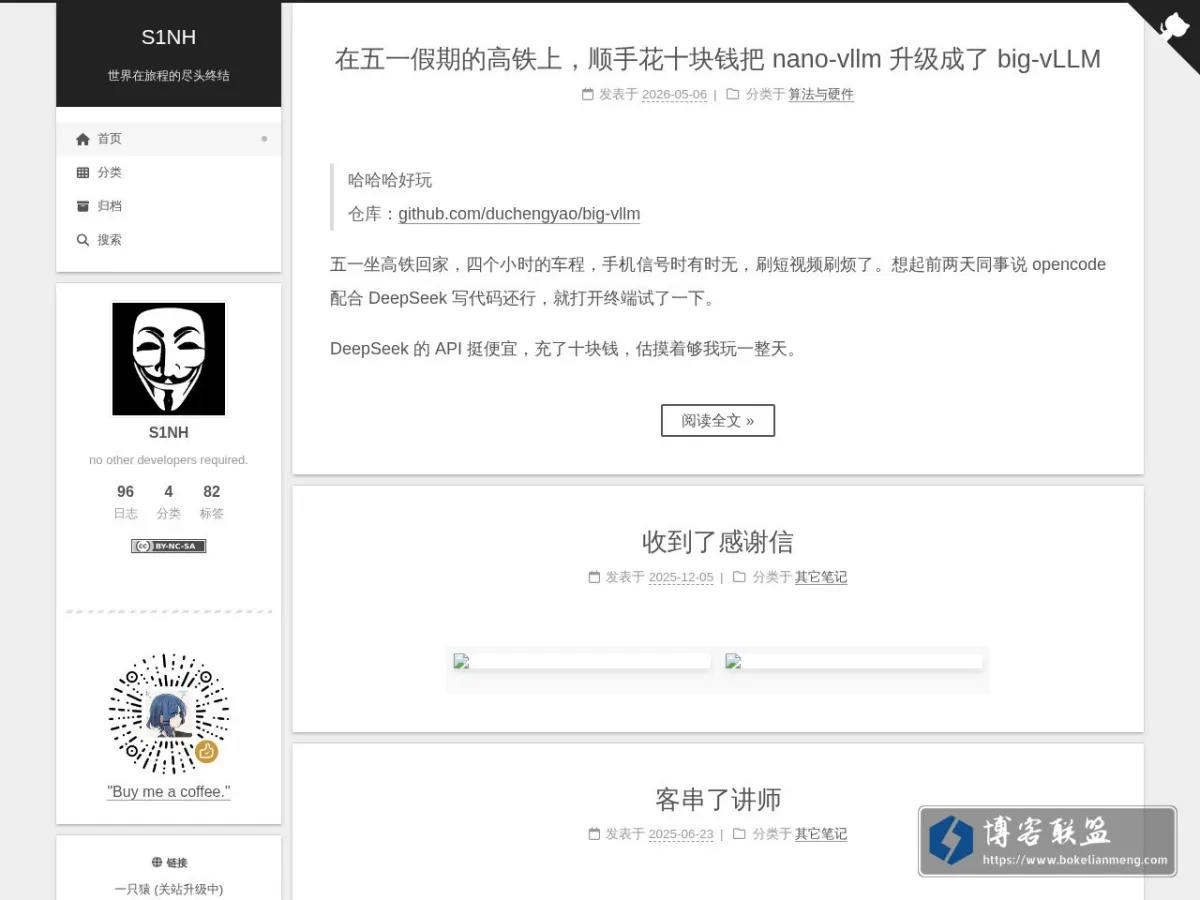Click the grid icon beside 分类
This screenshot has height=900, width=1200.
[83, 173]
